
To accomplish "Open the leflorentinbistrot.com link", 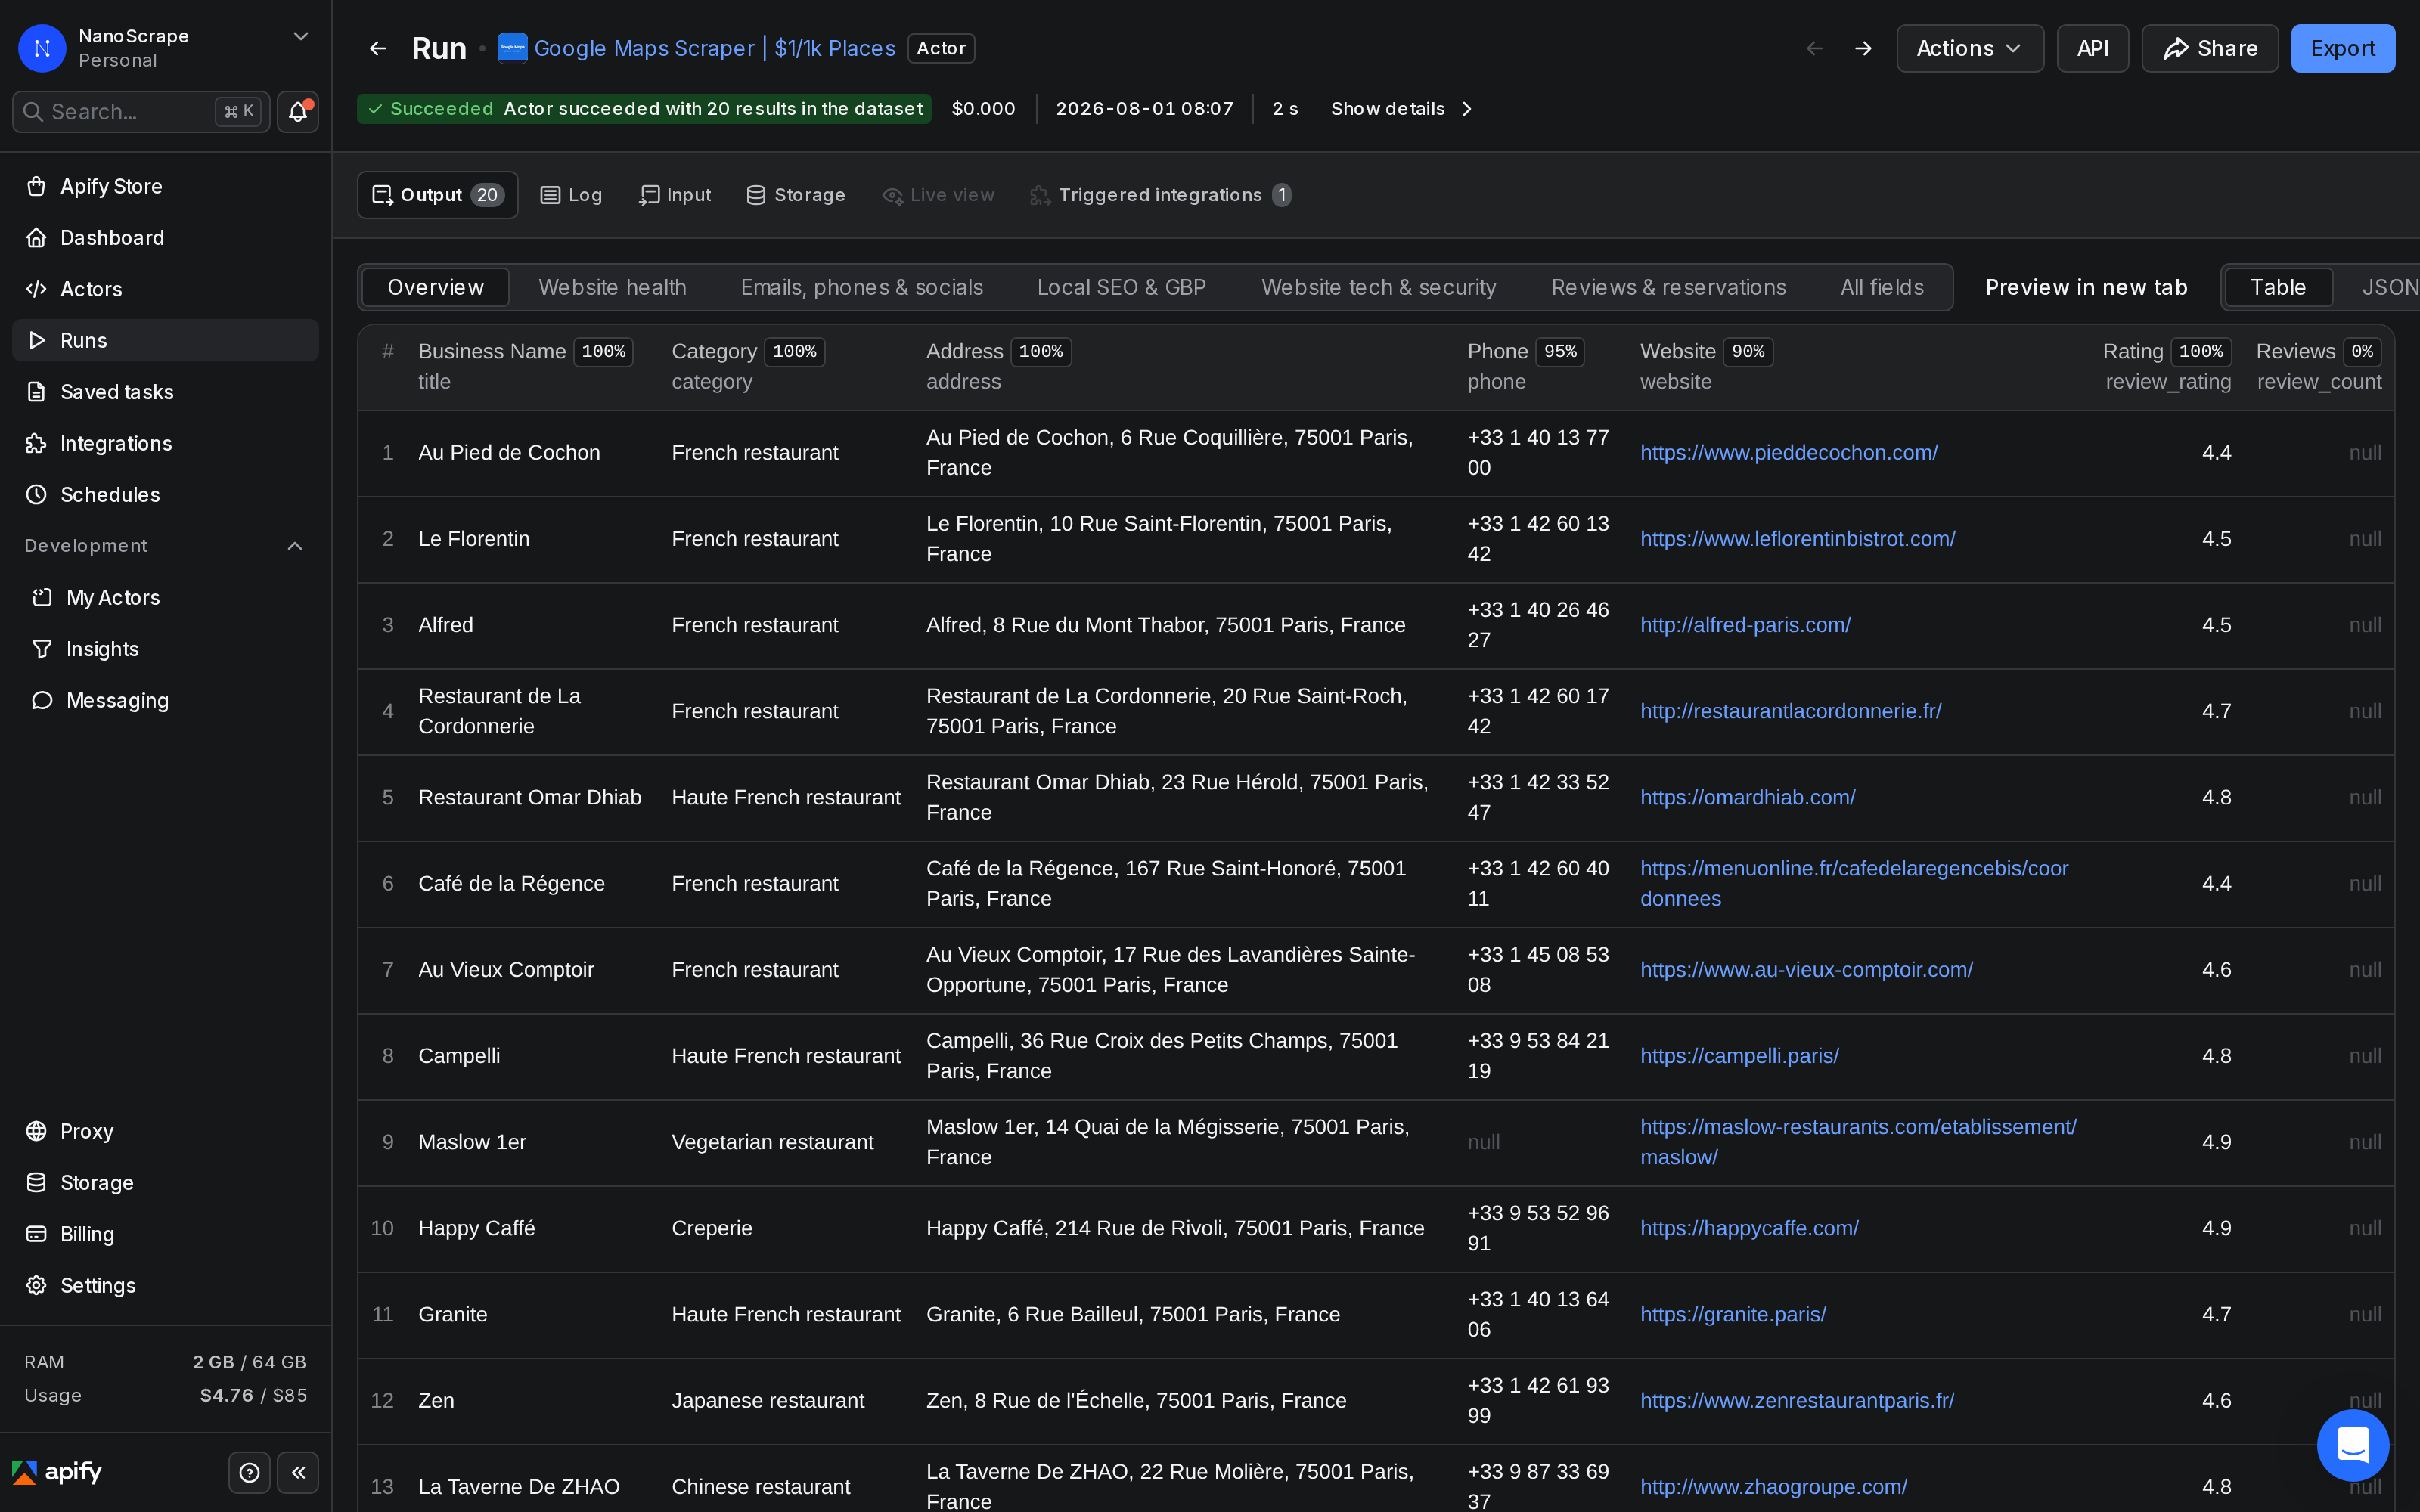I will (1797, 539).
